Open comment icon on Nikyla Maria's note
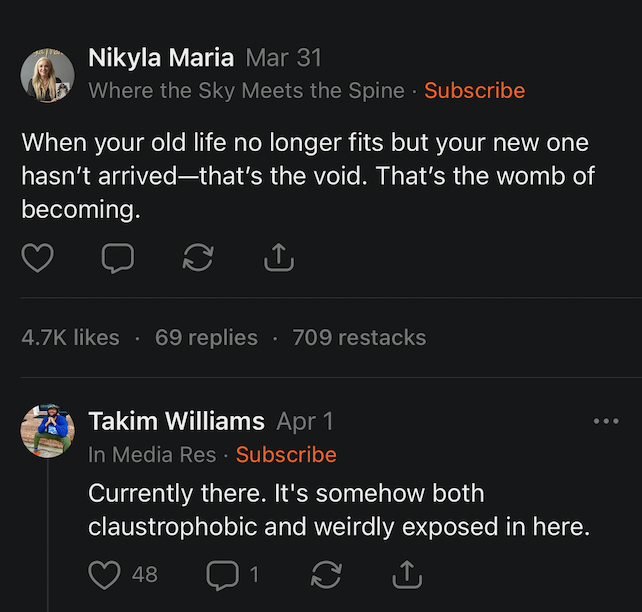 (118, 259)
